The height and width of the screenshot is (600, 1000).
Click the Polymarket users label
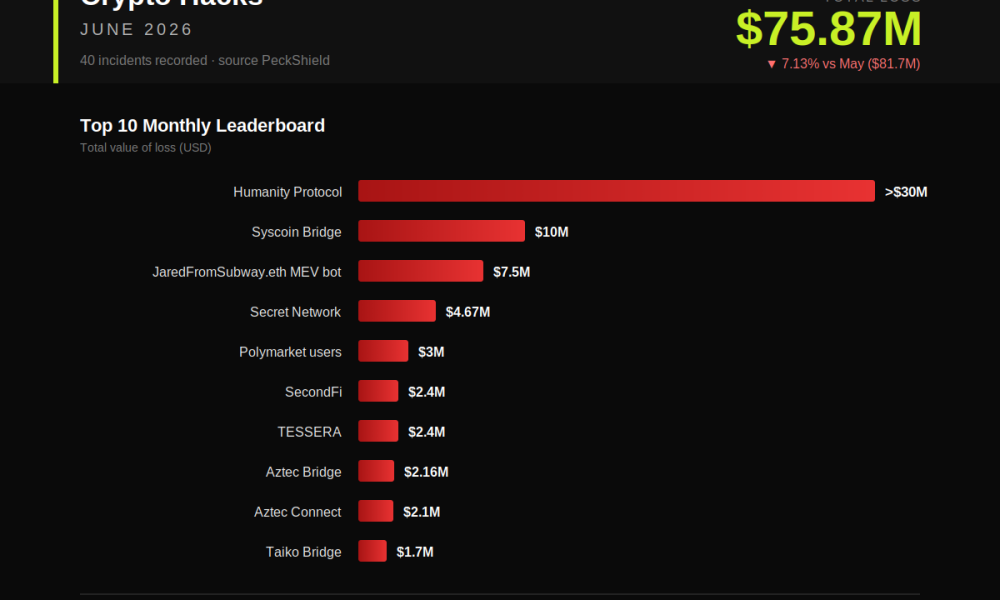[290, 352]
